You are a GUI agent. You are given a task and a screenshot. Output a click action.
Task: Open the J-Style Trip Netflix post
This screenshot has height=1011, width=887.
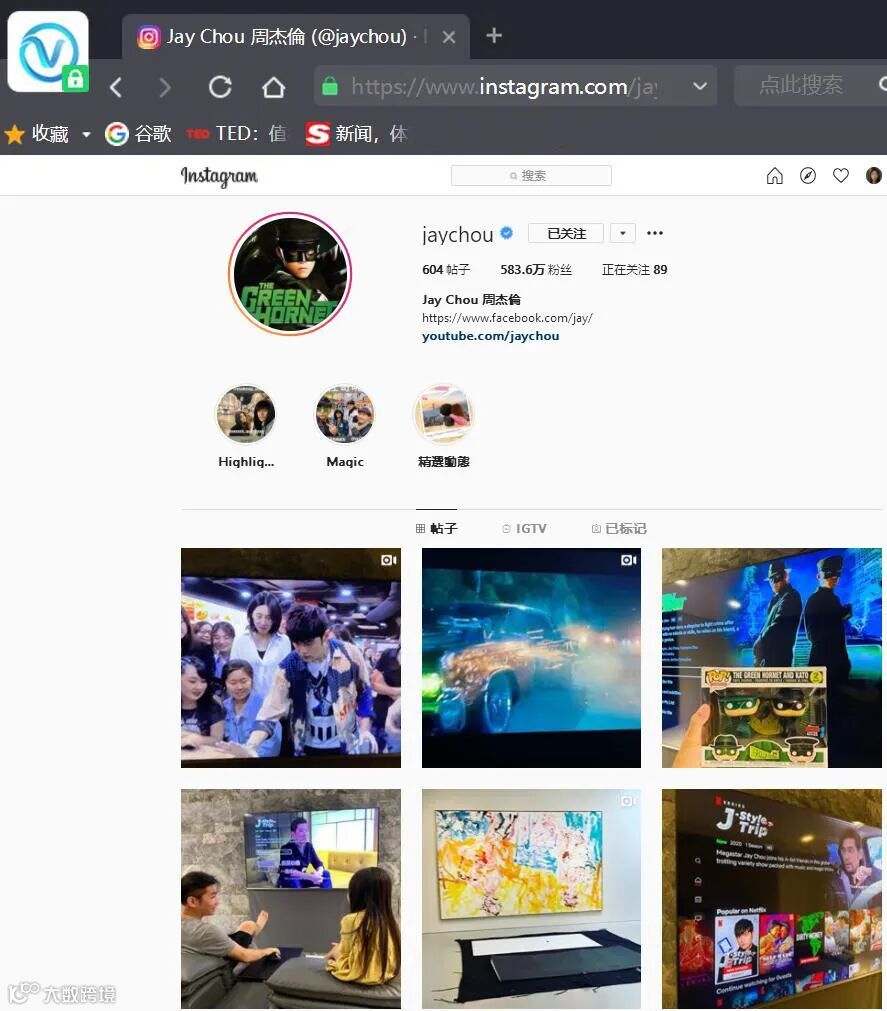tap(772, 899)
